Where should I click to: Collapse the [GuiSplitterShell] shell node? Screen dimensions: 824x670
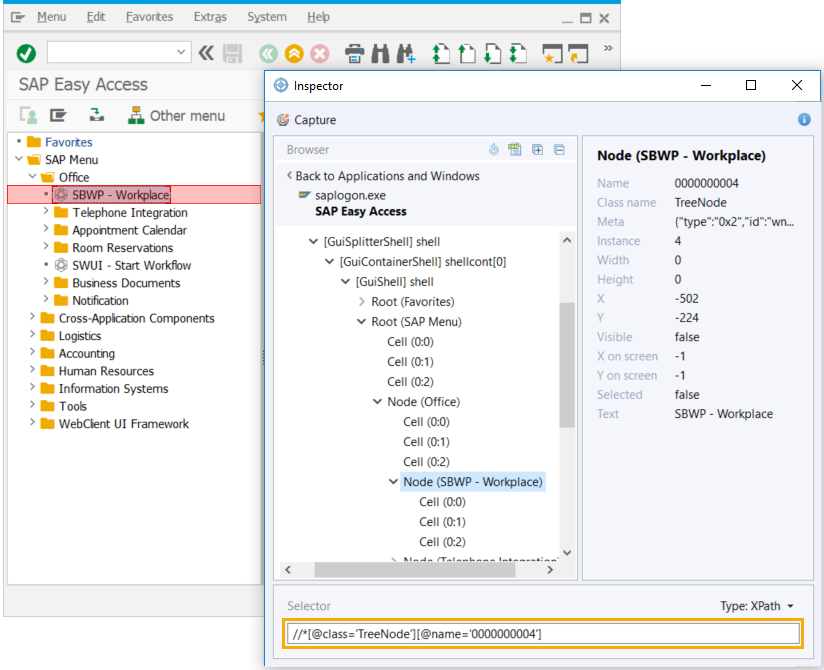point(313,242)
